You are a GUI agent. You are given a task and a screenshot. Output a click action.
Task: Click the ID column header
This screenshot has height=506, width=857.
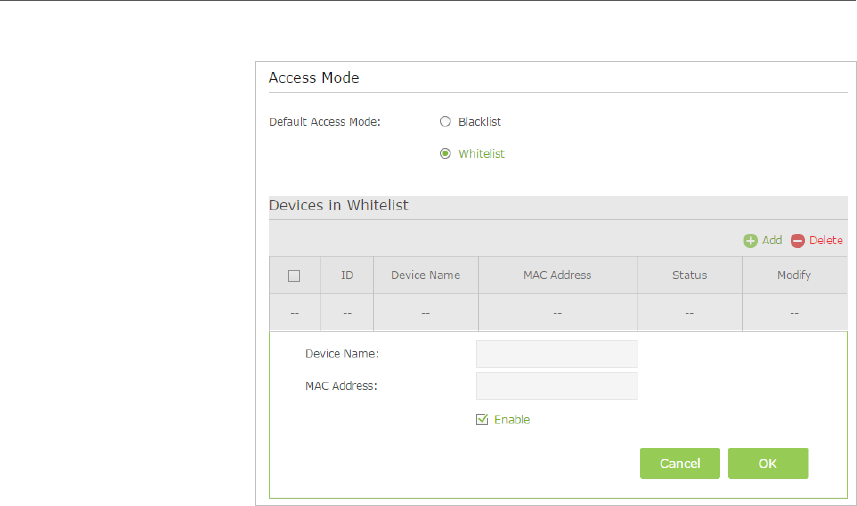[347, 275]
